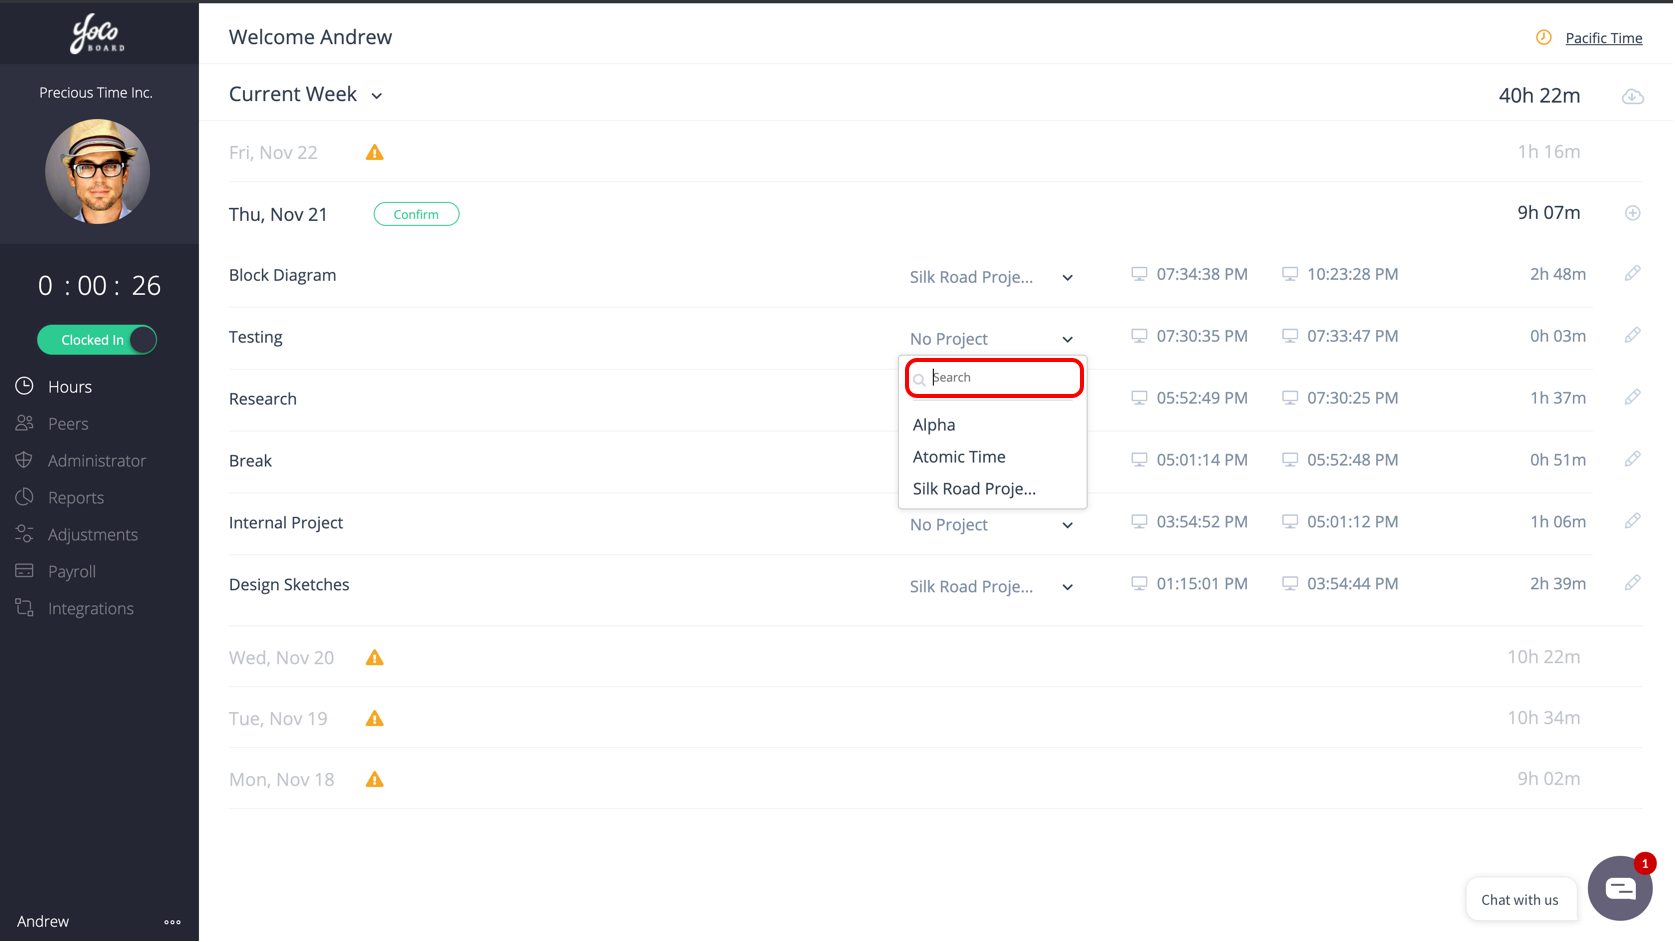The width and height of the screenshot is (1675, 942).
Task: Click the warning icon on Fri, Nov 22
Action: point(374,151)
